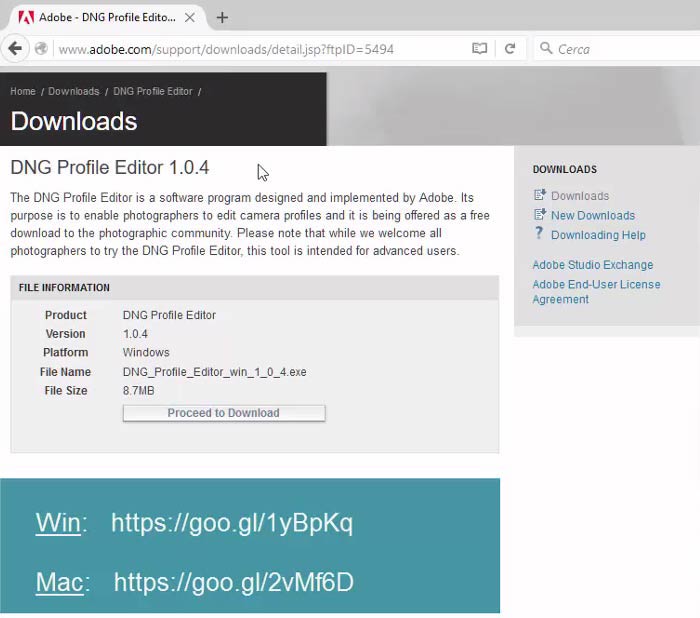Click the underlined Win label
This screenshot has width=700, height=618.
[58, 522]
